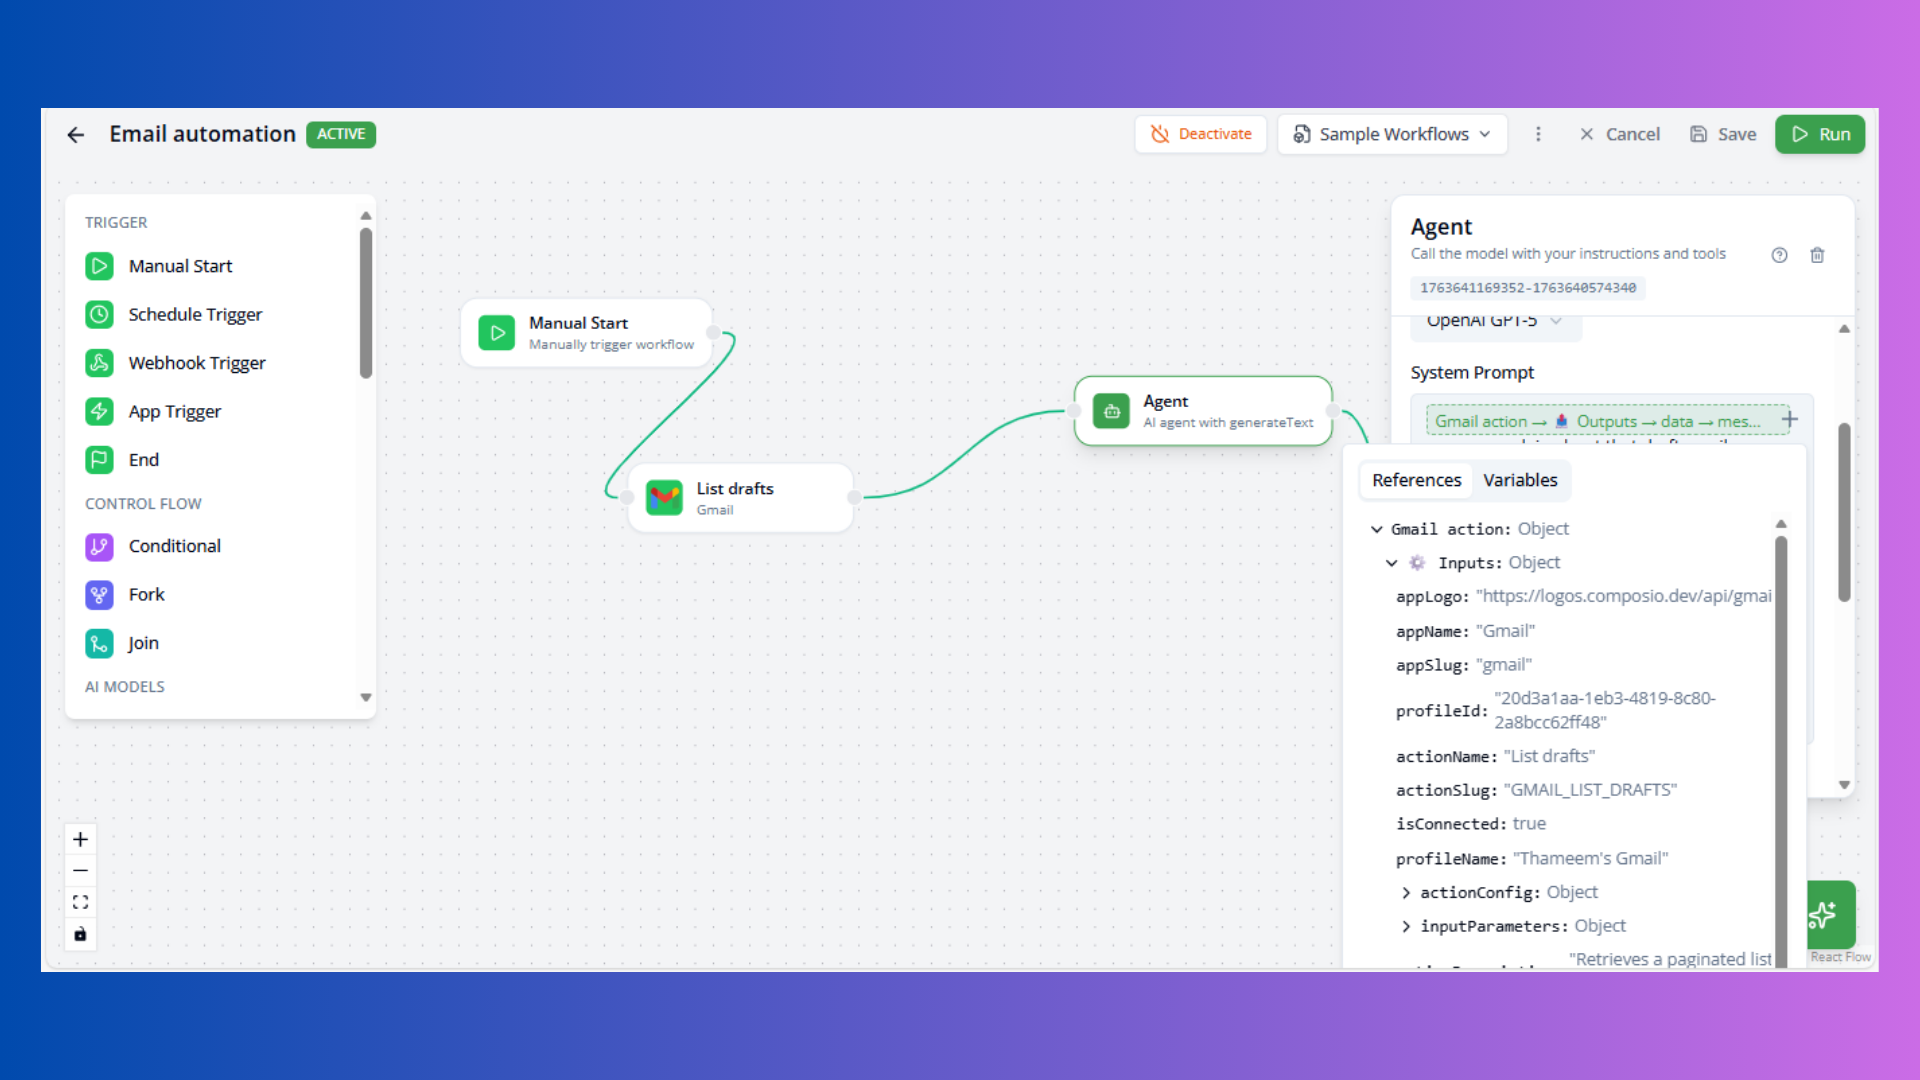Delete the Agent via the trash icon
Viewport: 1920px width, 1080px height.
click(1817, 255)
